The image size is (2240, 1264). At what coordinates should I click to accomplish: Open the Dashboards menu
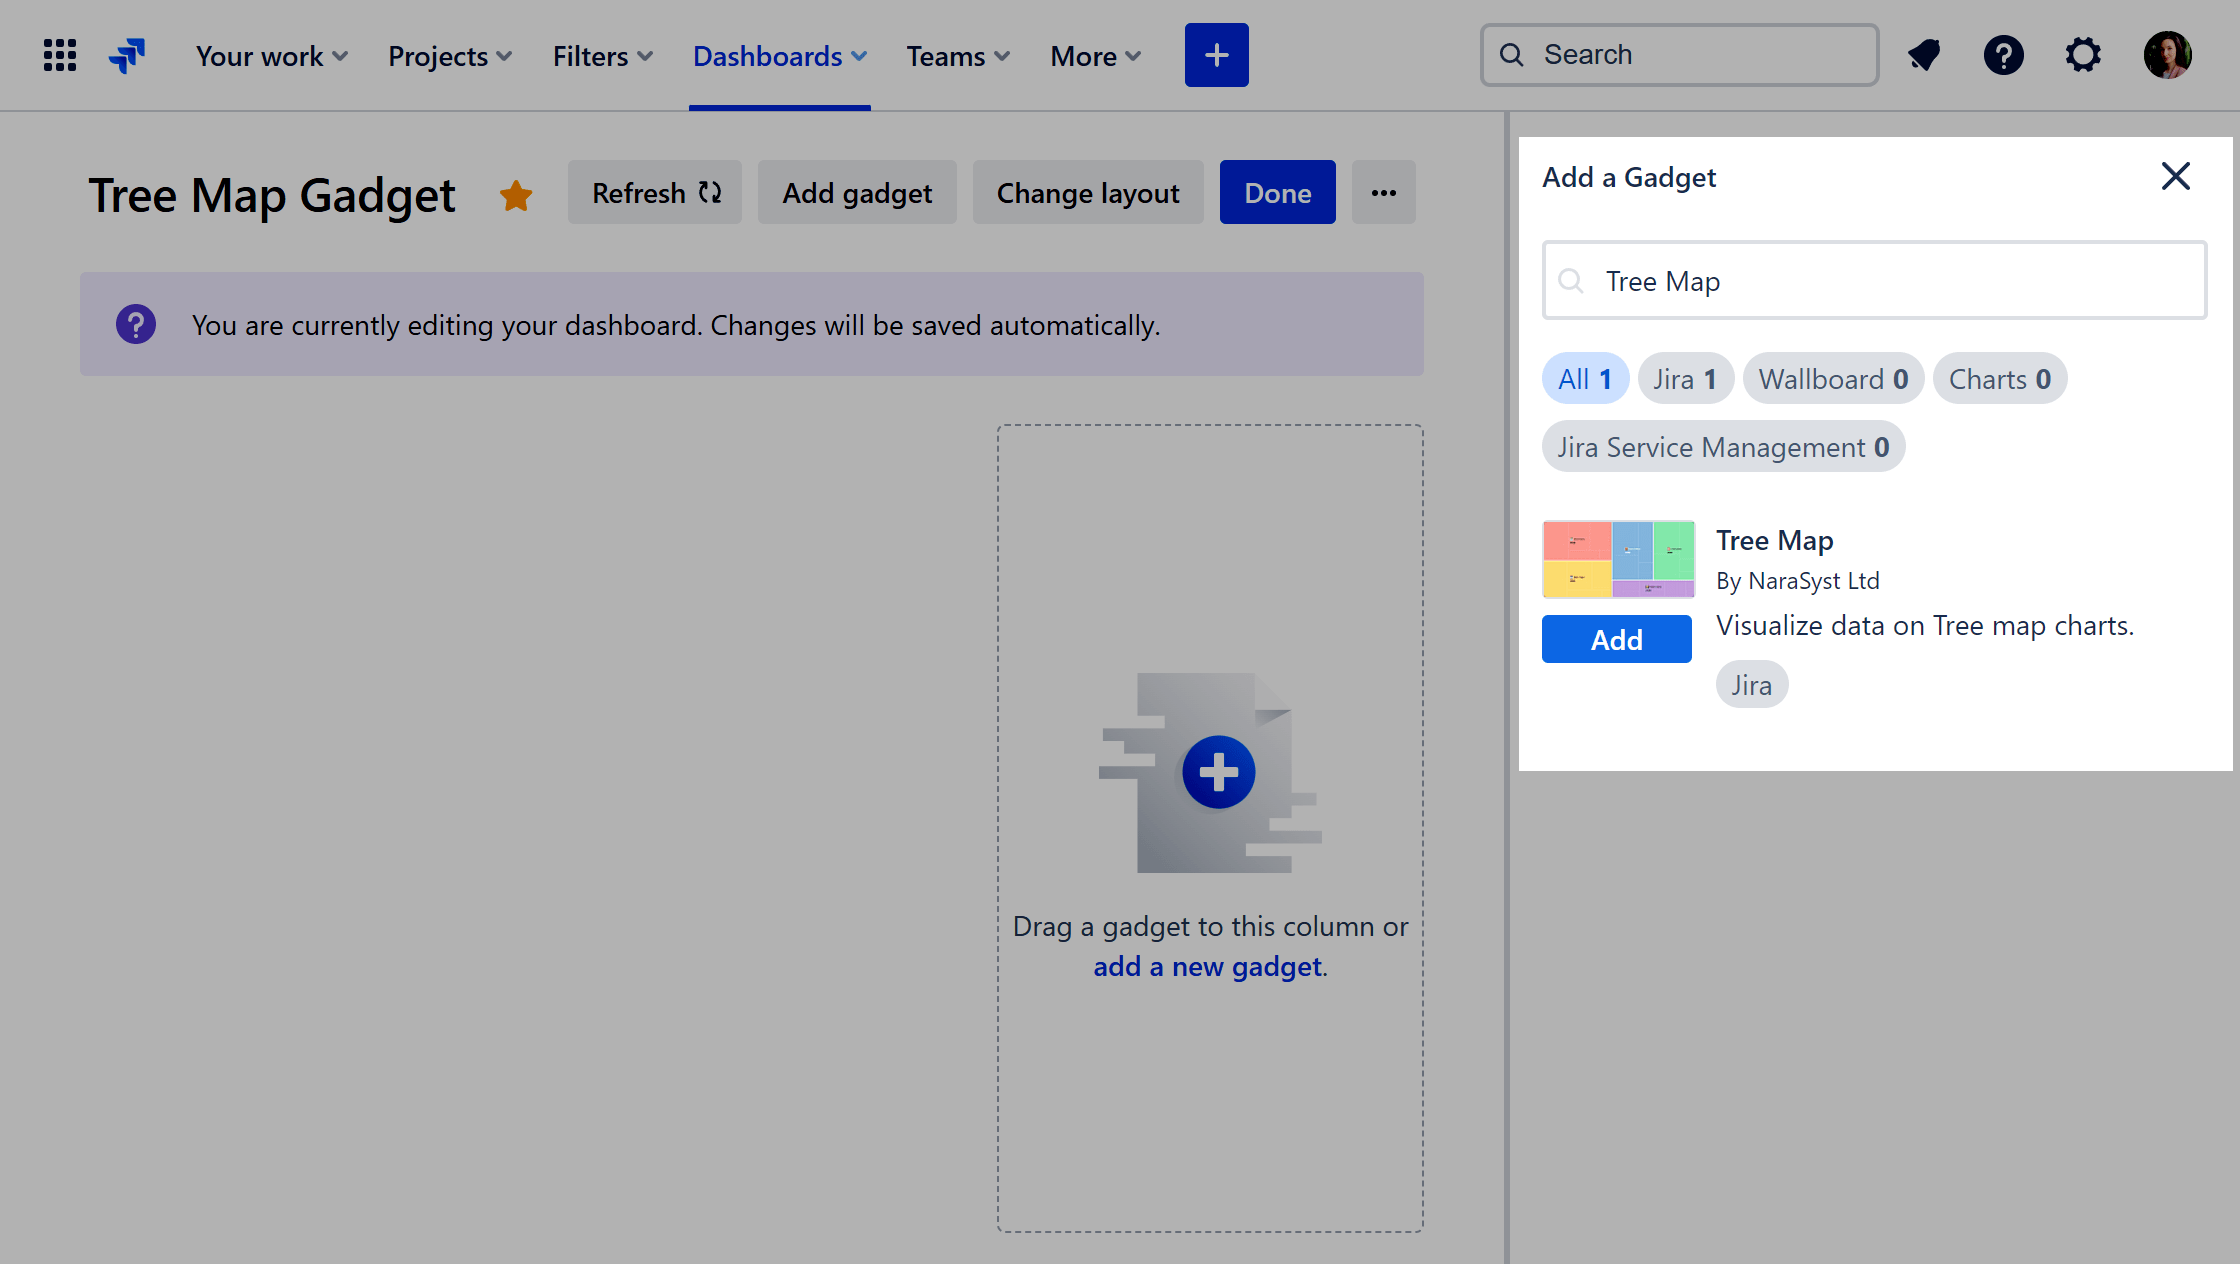click(779, 56)
